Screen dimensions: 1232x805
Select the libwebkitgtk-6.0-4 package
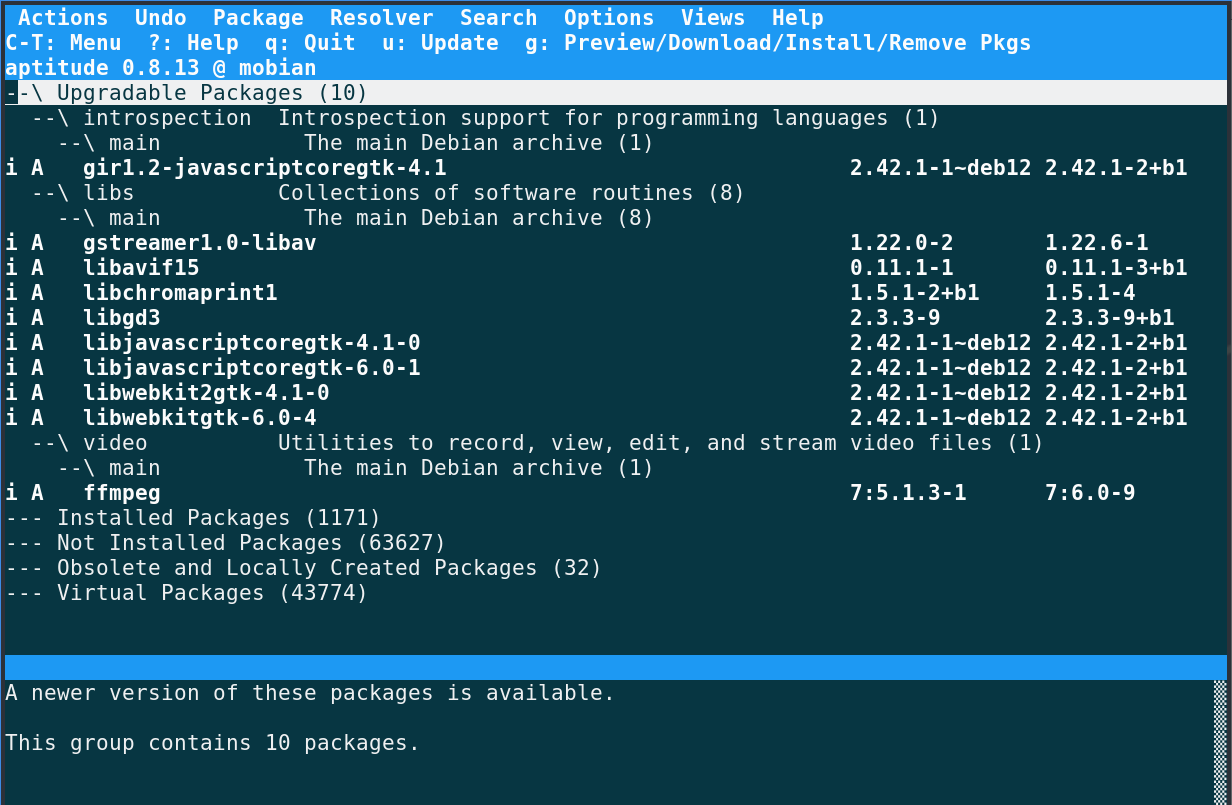pyautogui.click(x=616, y=418)
